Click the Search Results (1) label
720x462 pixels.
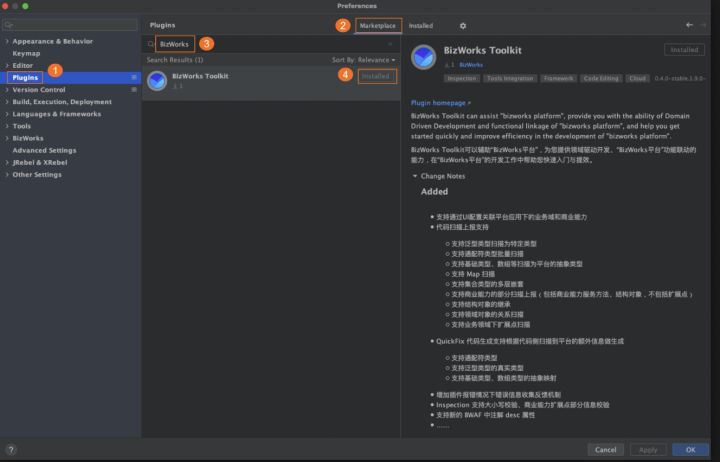tap(174, 60)
